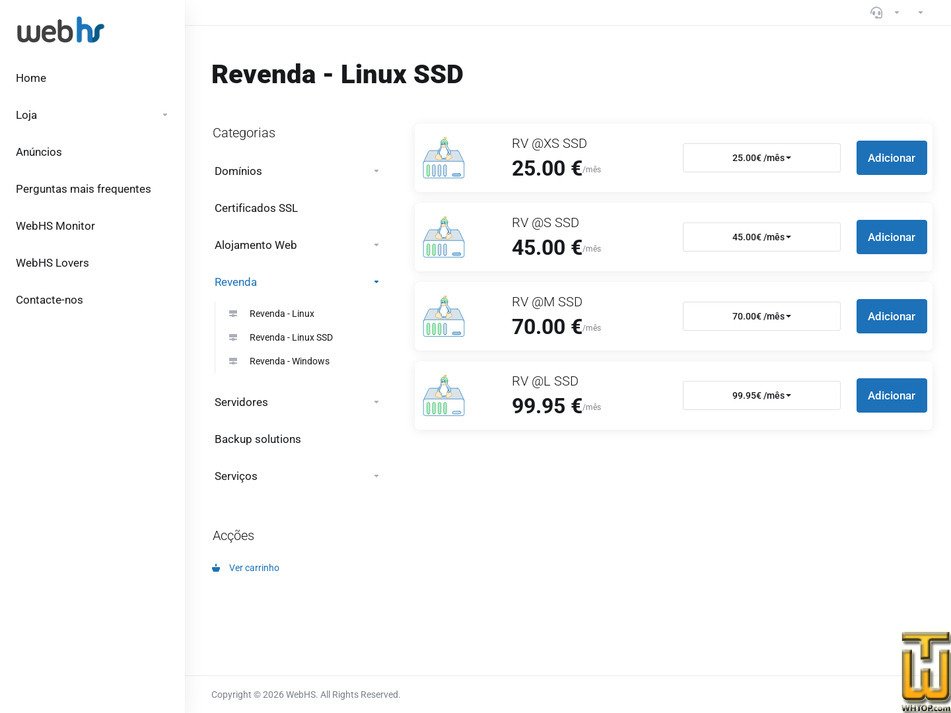Viewport: 951px width, 713px height.
Task: Open Contacte-nos in the sidebar
Action: (x=49, y=300)
